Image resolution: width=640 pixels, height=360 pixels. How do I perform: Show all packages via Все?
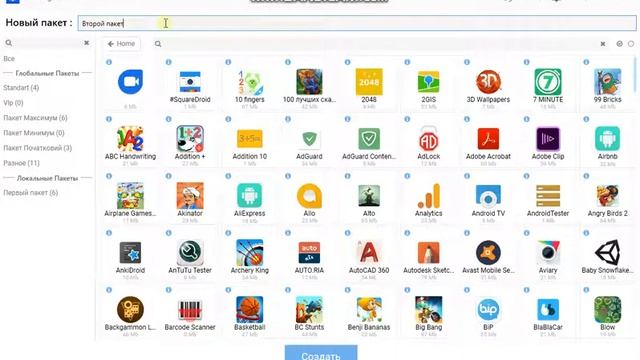(x=9, y=59)
